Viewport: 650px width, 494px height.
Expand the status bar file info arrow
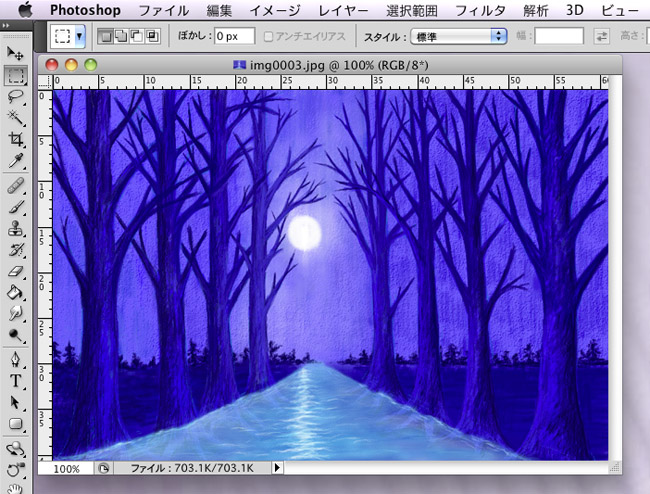[278, 468]
